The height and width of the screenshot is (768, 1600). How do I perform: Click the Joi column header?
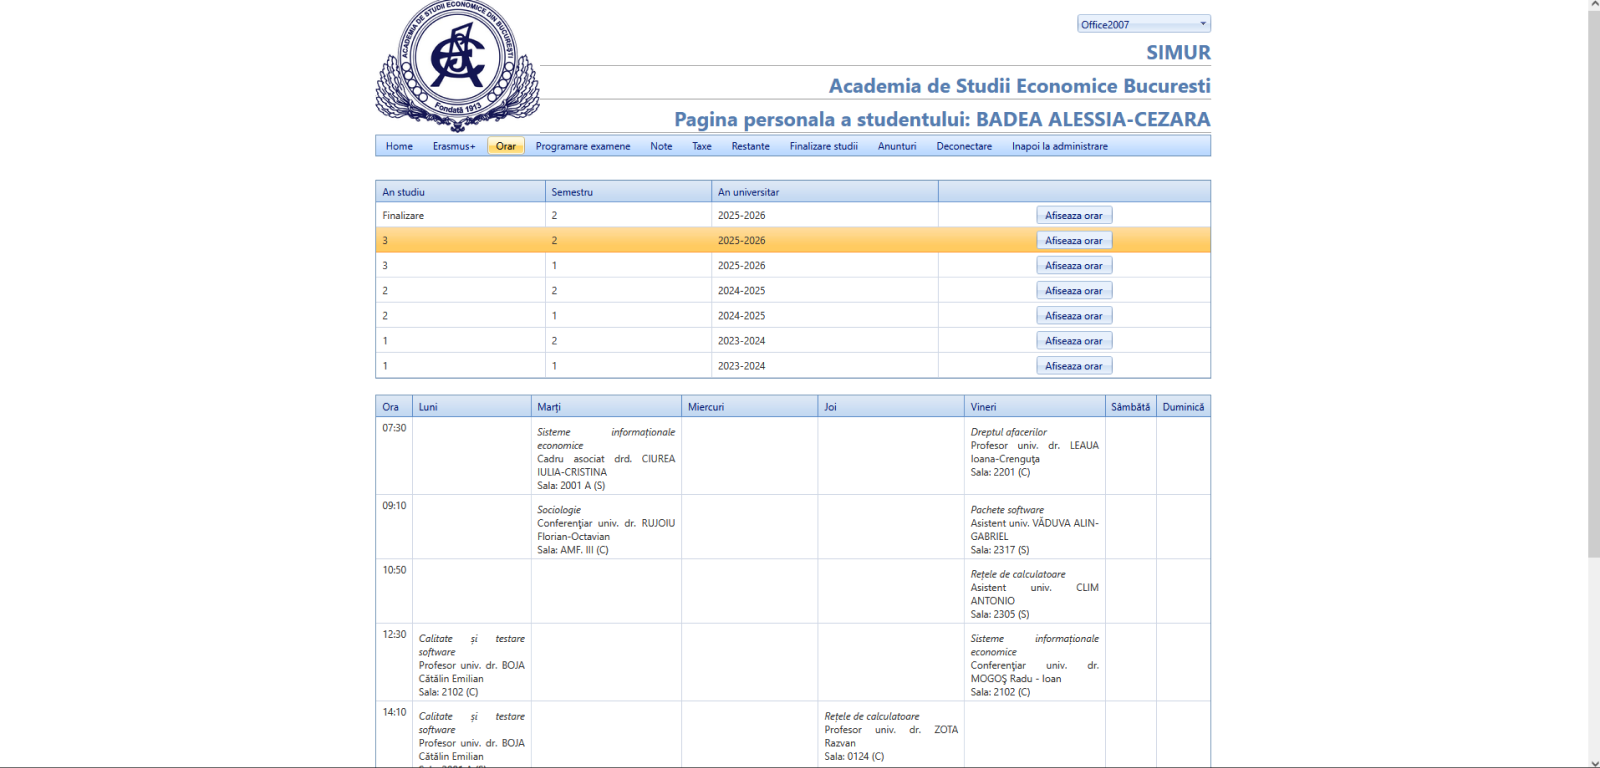point(891,407)
